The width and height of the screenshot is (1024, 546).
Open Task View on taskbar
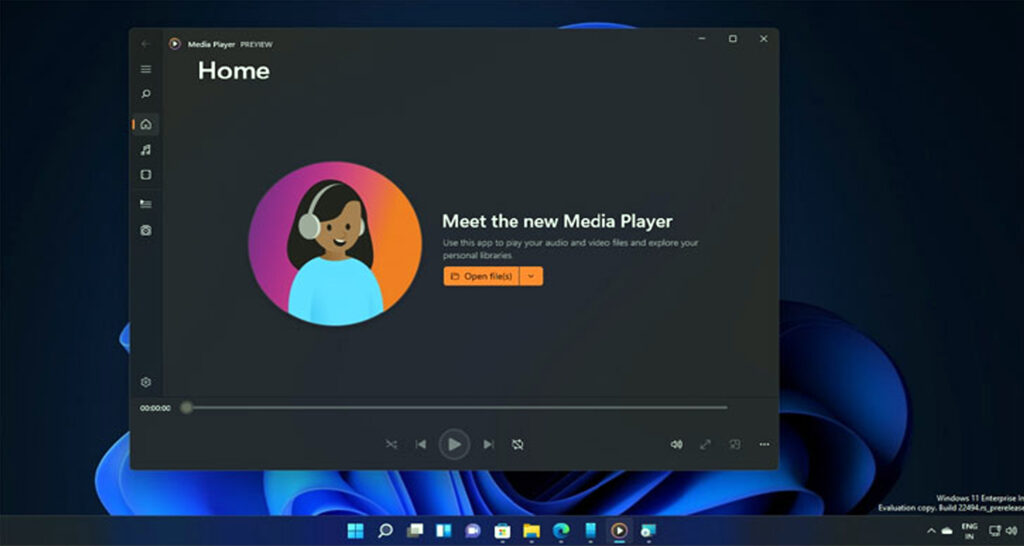[x=415, y=530]
